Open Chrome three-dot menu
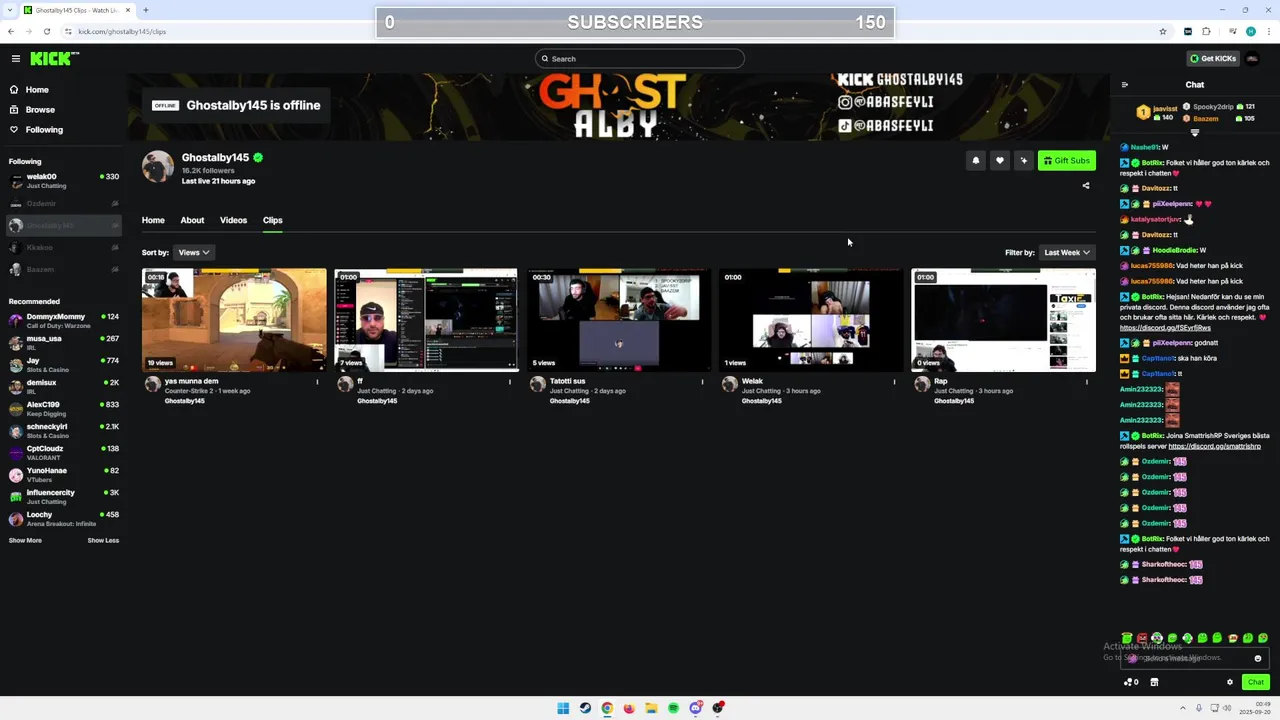This screenshot has height=720, width=1280. (x=1267, y=31)
